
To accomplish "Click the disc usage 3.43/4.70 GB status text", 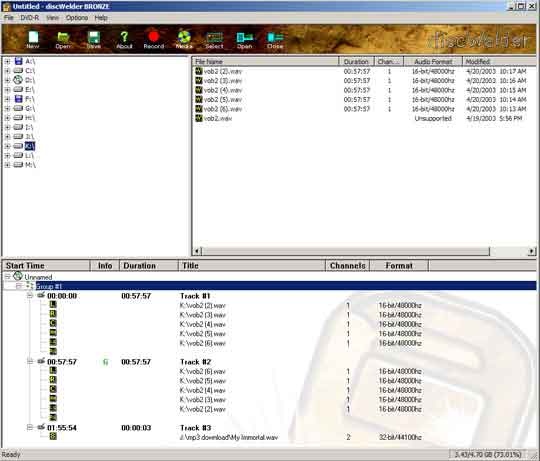I will tap(488, 454).
